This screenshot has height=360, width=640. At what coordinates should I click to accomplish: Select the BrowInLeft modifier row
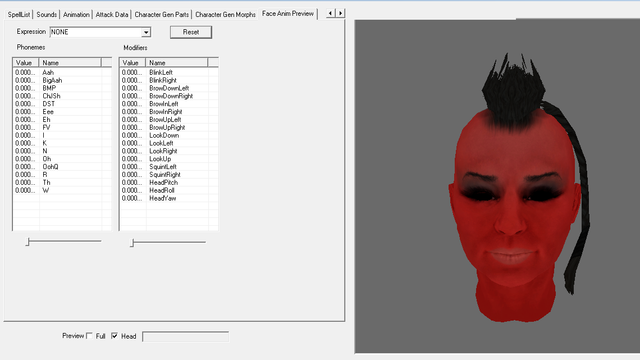pos(169,104)
